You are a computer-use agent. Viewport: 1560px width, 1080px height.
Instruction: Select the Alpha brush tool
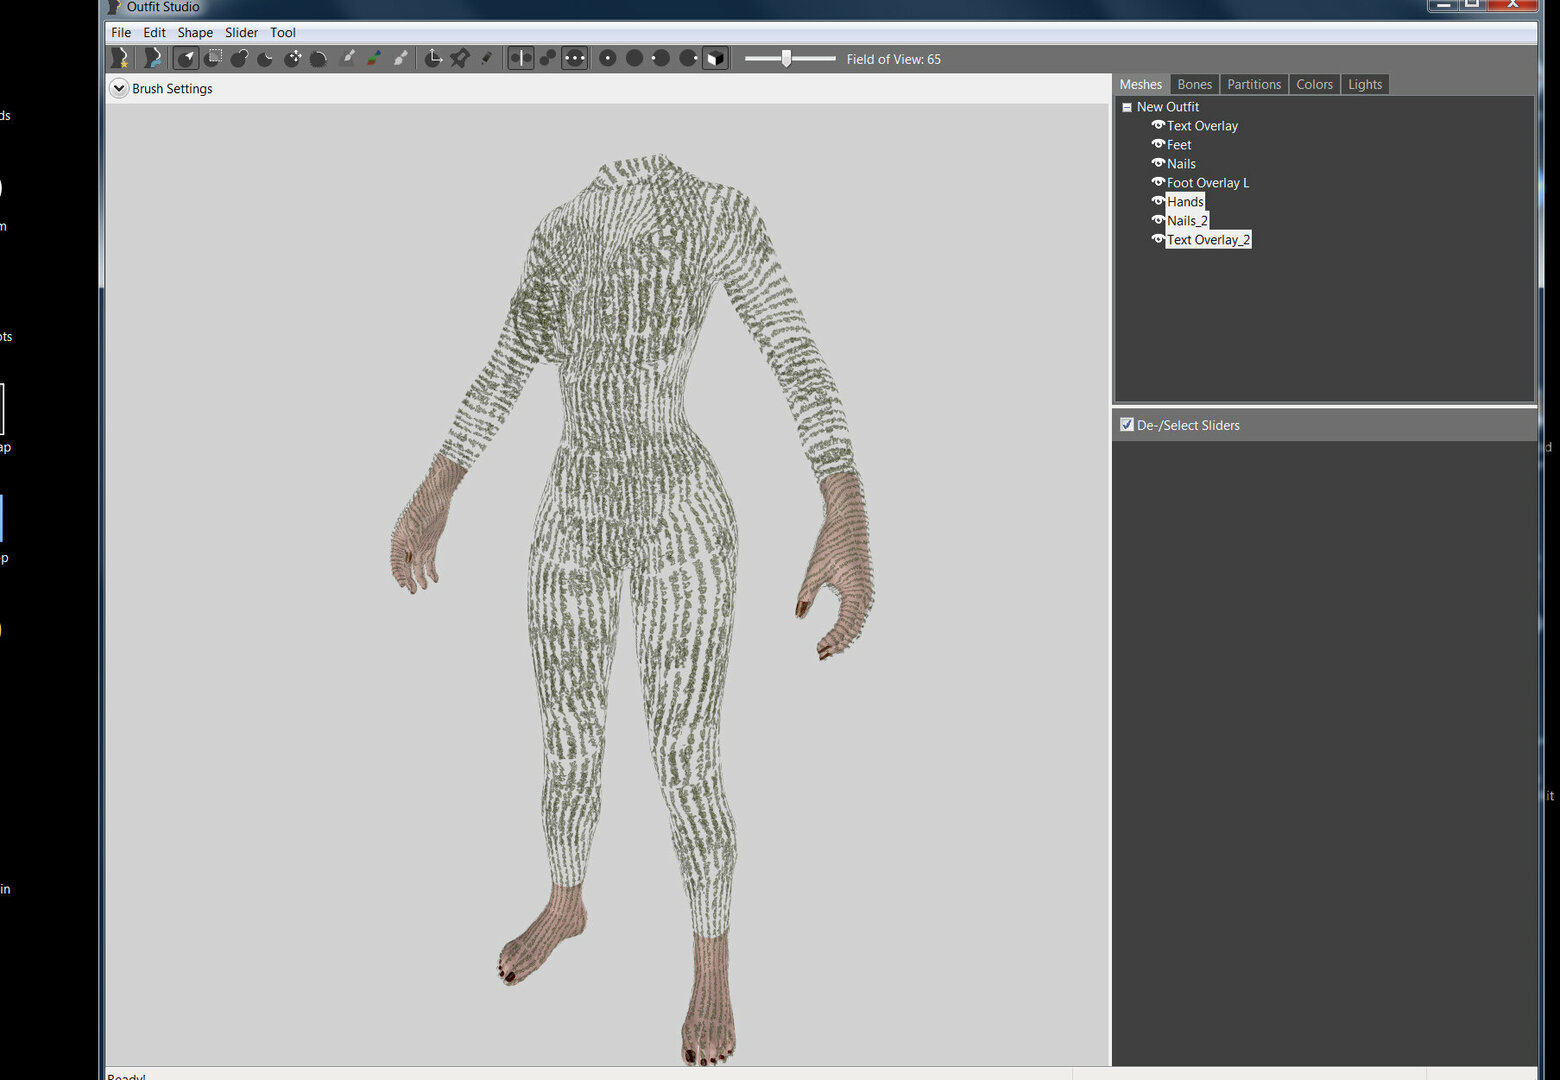pyautogui.click(x=401, y=58)
